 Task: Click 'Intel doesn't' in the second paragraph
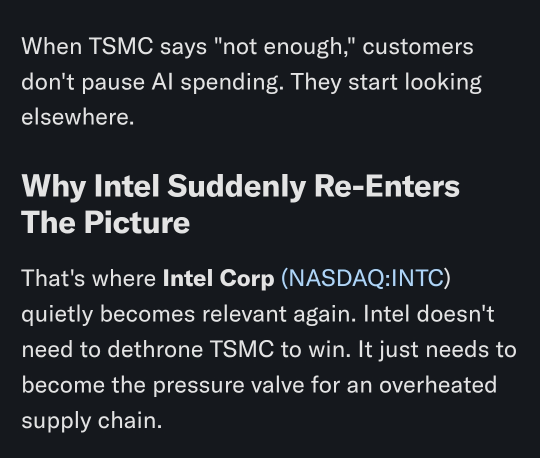(429, 314)
